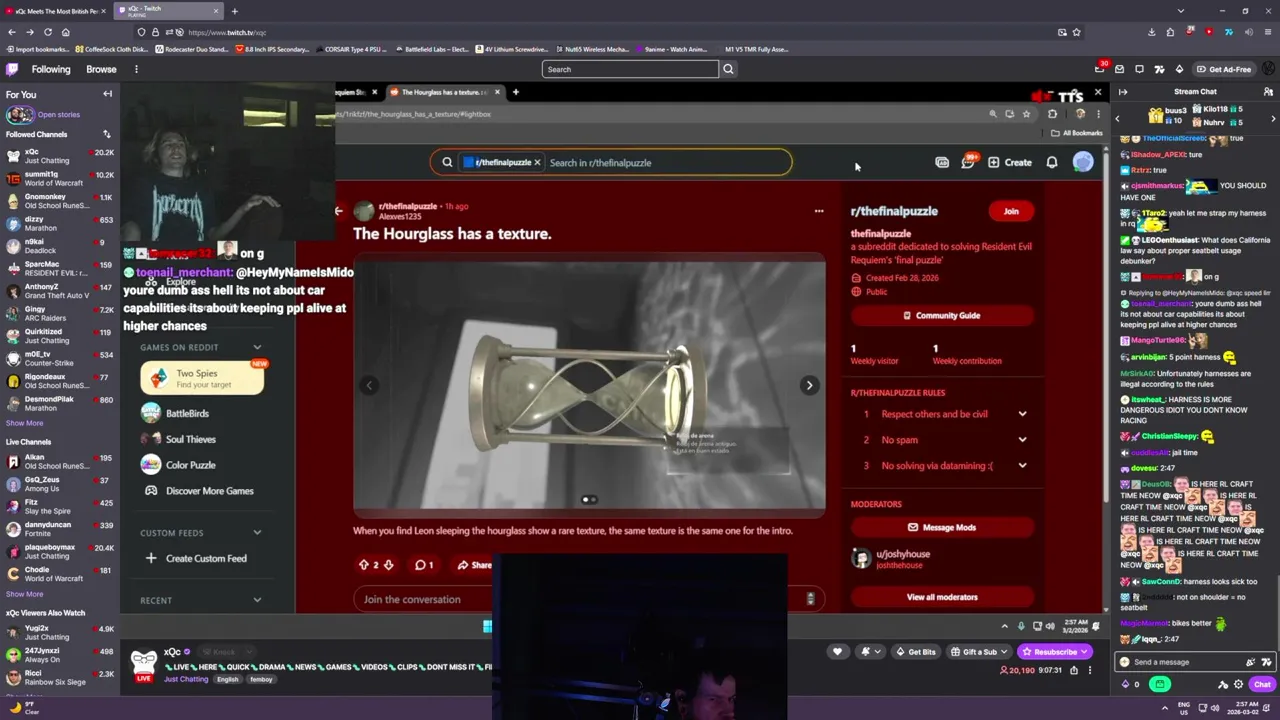Go to Firefox home page icon
The image size is (1280, 720).
coord(66,32)
